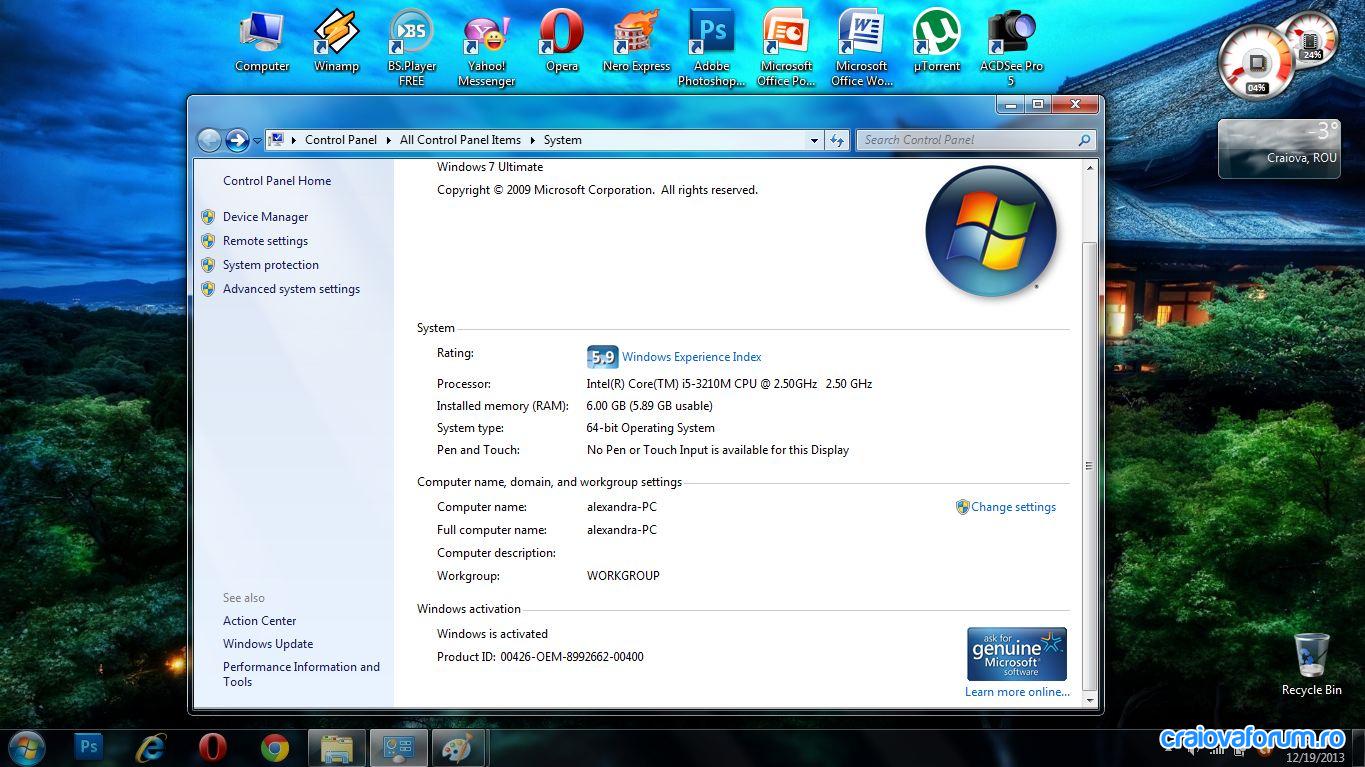
Task: Expand the arrow after Control Panel breadcrumb
Action: point(389,140)
